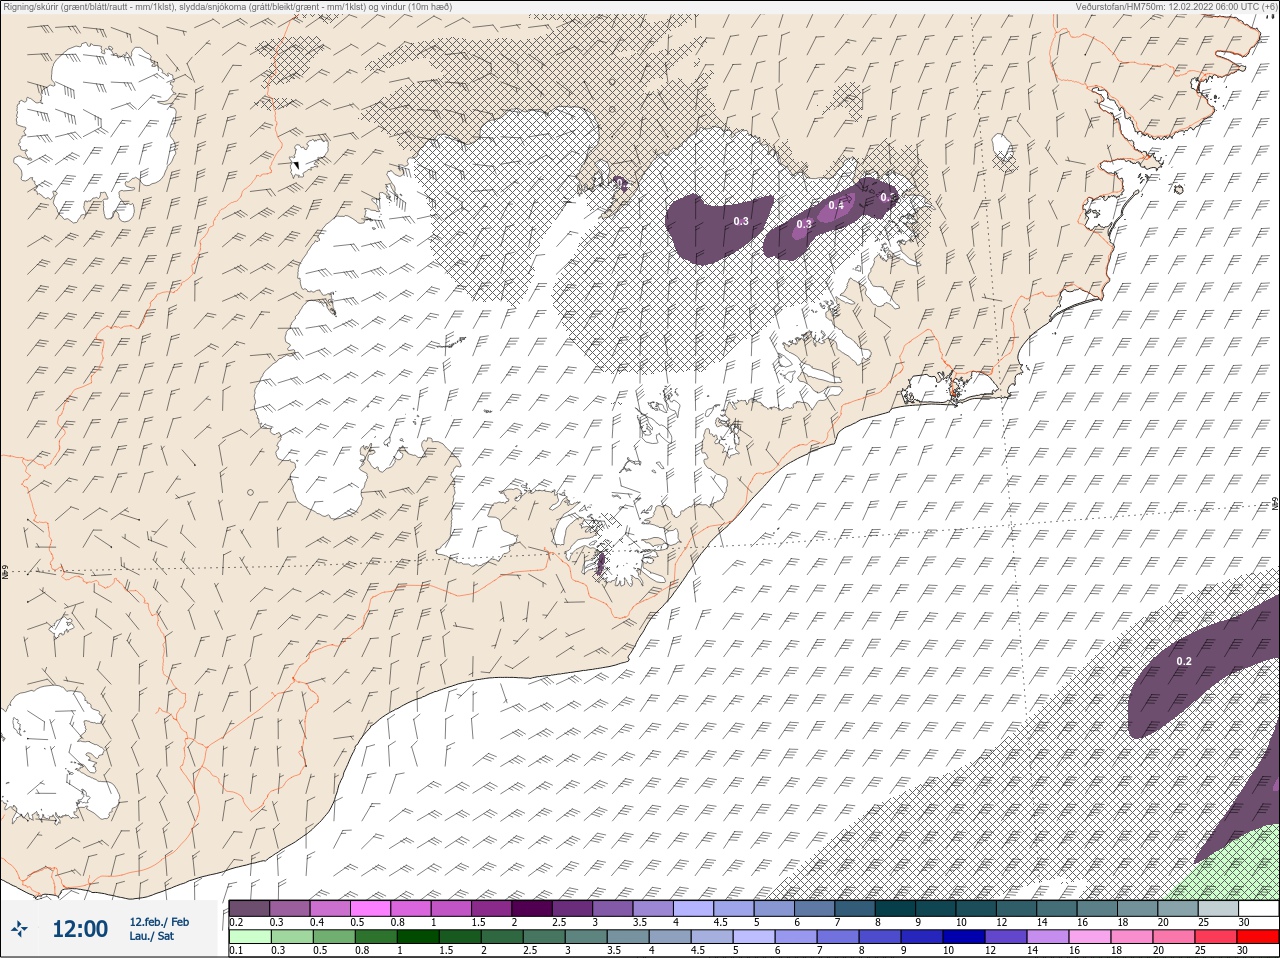Pick the darkest green swatch at 1 in lower legend
This screenshot has height=958, width=1280.
tap(417, 937)
